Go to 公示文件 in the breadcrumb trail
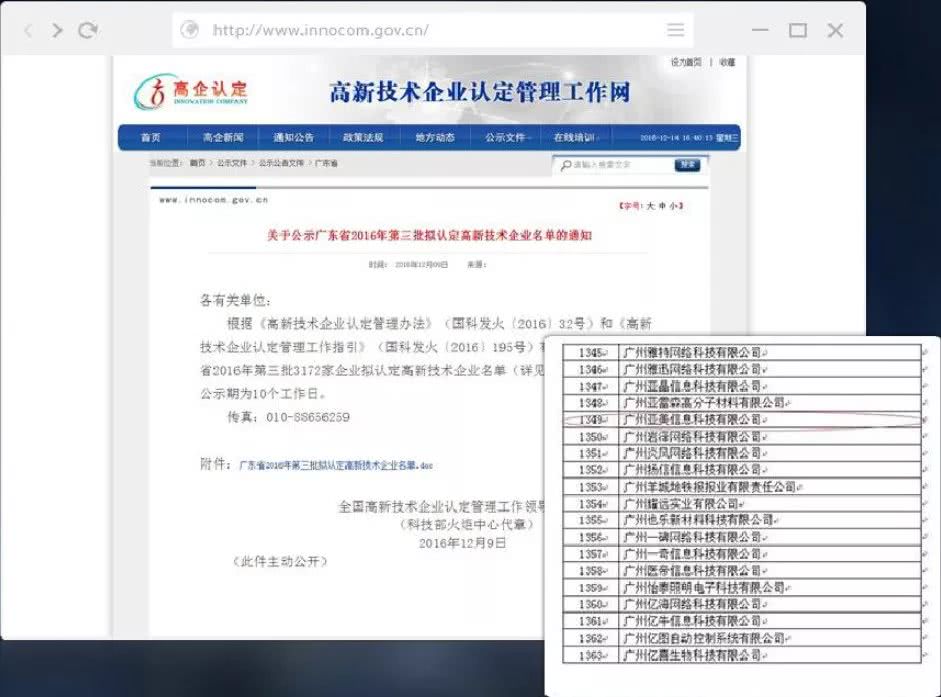 pos(232,163)
